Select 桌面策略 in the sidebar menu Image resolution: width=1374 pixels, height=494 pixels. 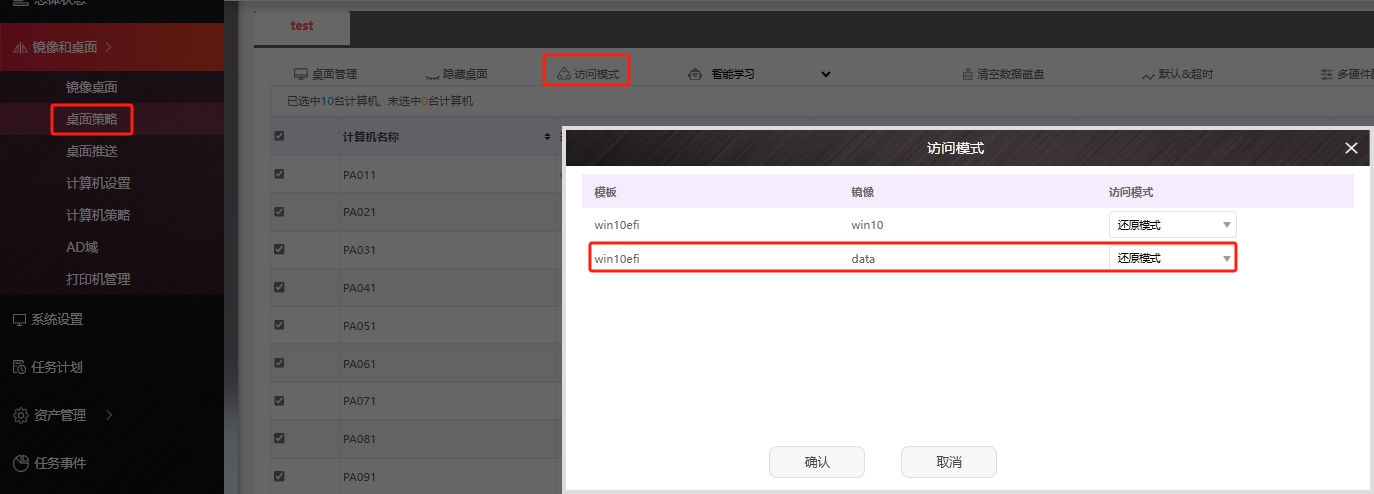coord(92,119)
